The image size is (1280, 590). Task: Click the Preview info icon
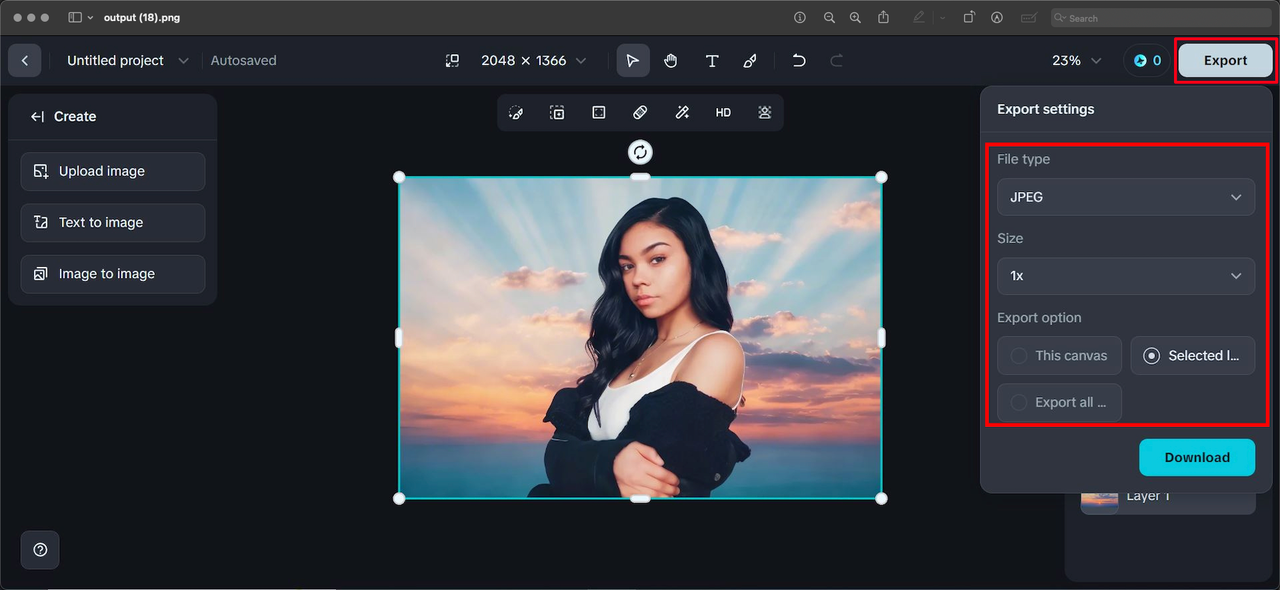click(x=800, y=18)
